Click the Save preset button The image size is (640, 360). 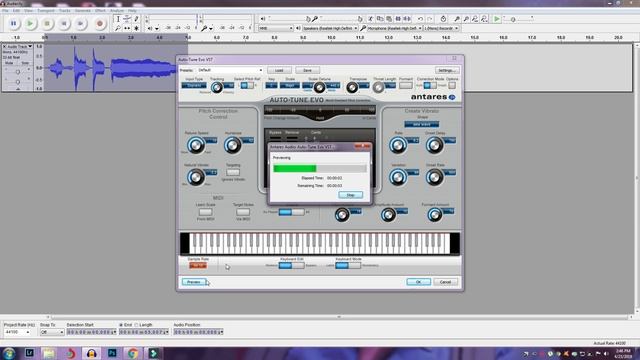(x=307, y=70)
